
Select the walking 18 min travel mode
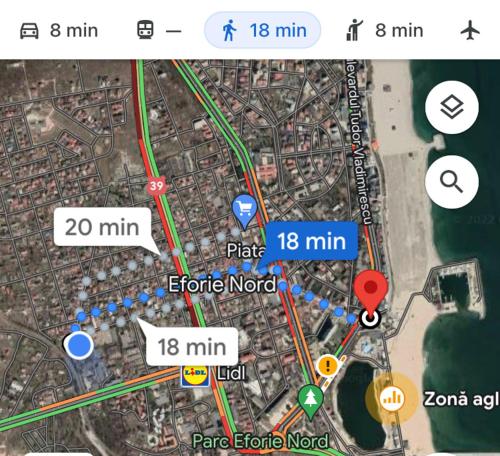[x=262, y=30]
